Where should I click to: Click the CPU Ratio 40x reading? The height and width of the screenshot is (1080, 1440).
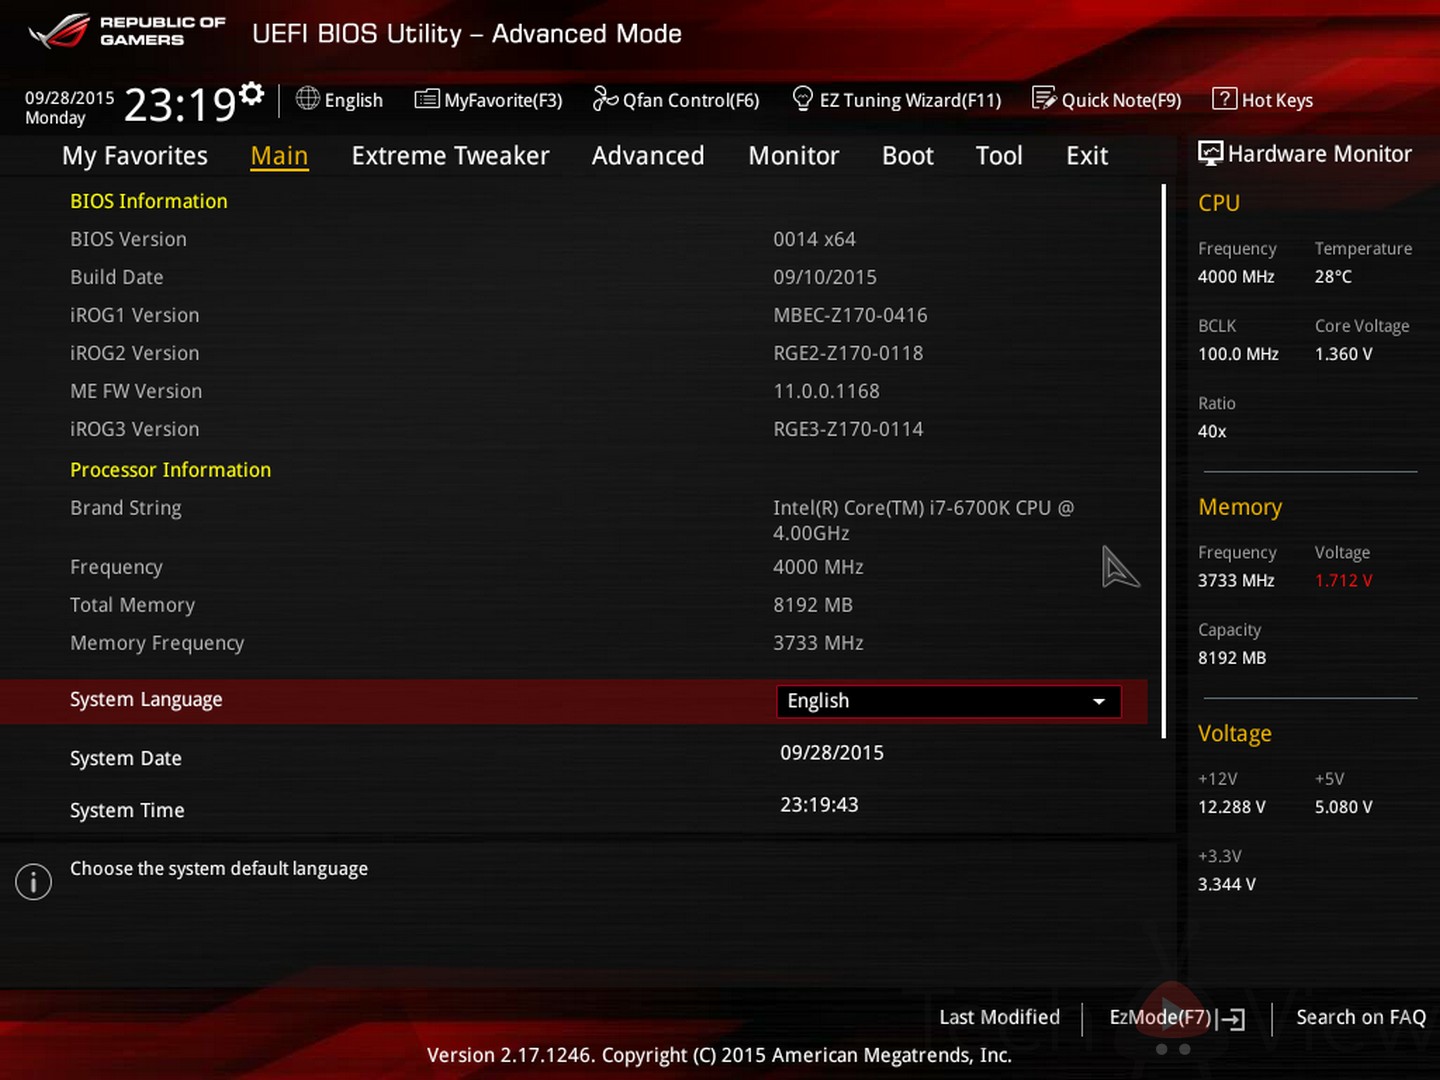[x=1212, y=432]
